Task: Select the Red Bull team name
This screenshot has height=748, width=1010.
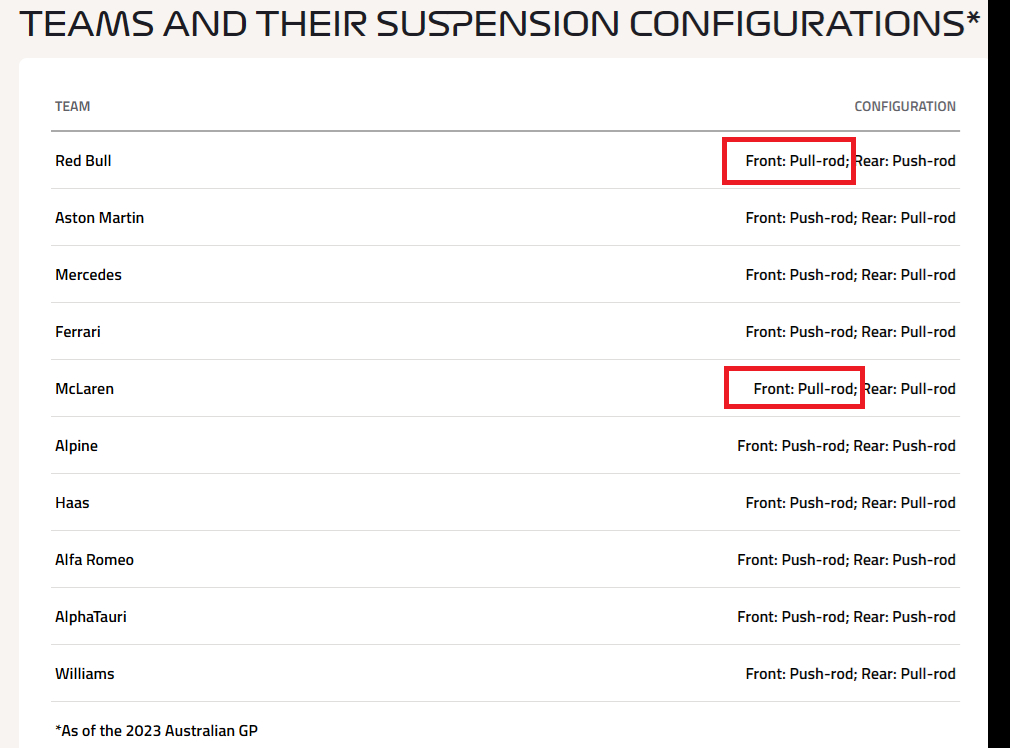Action: coord(83,160)
